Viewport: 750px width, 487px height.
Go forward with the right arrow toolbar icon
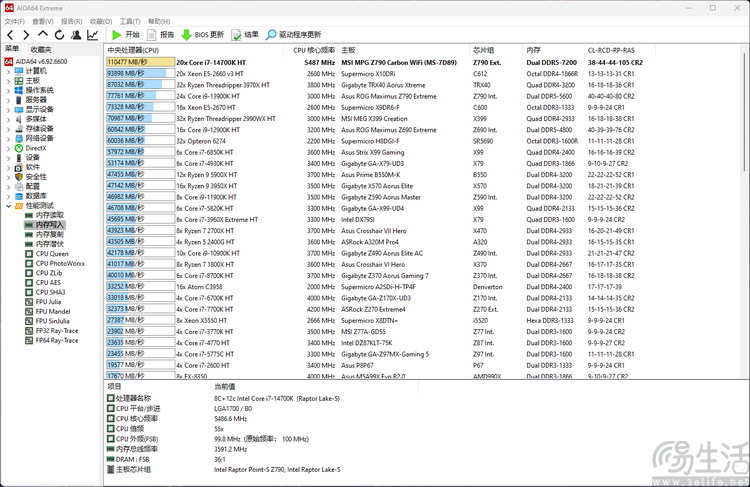(26, 34)
